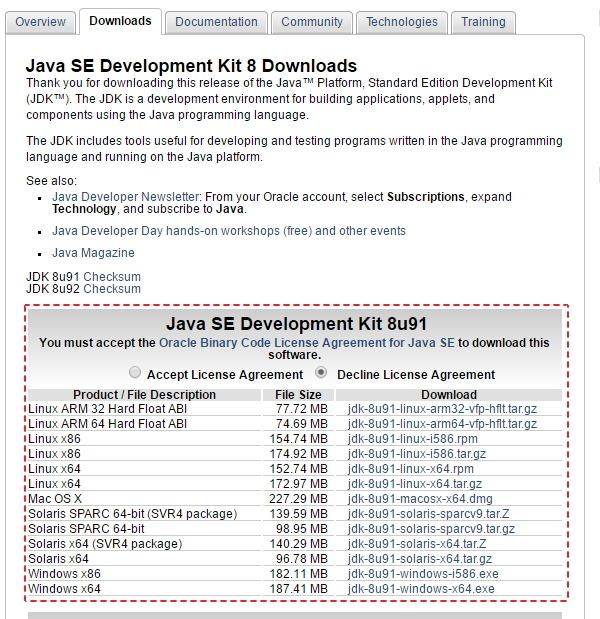Click the 154.74 MB file size
The height and width of the screenshot is (619, 600).
(x=298, y=439)
